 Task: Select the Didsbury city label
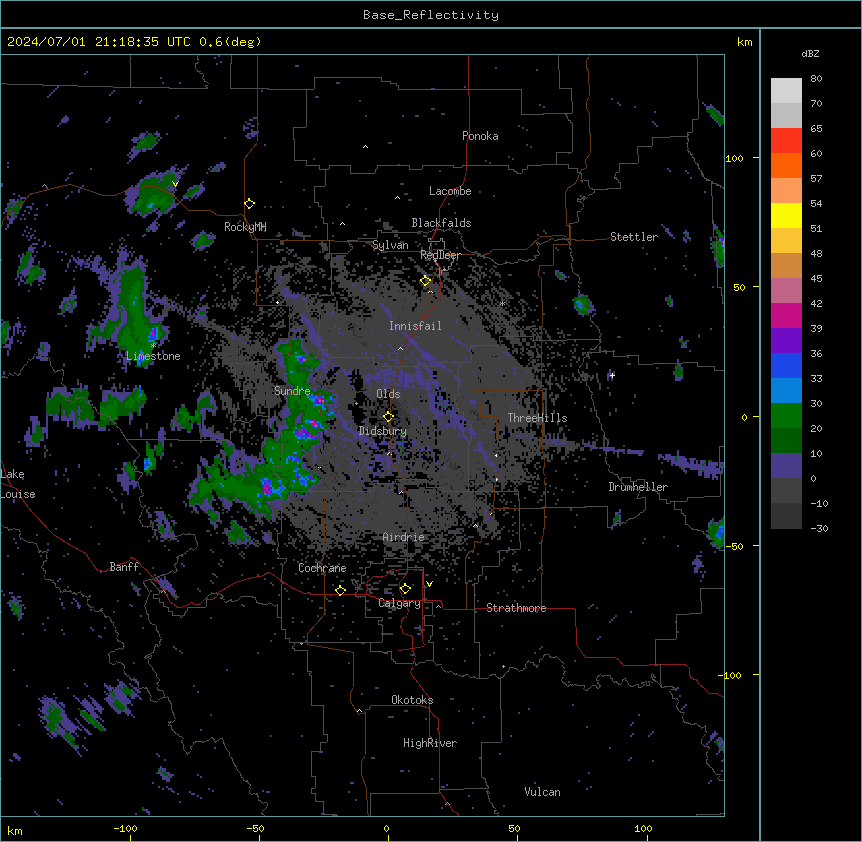383,431
